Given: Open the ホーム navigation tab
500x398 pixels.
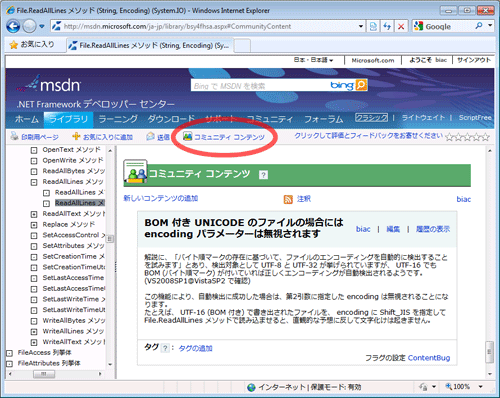Looking at the screenshot, I should tap(27, 119).
